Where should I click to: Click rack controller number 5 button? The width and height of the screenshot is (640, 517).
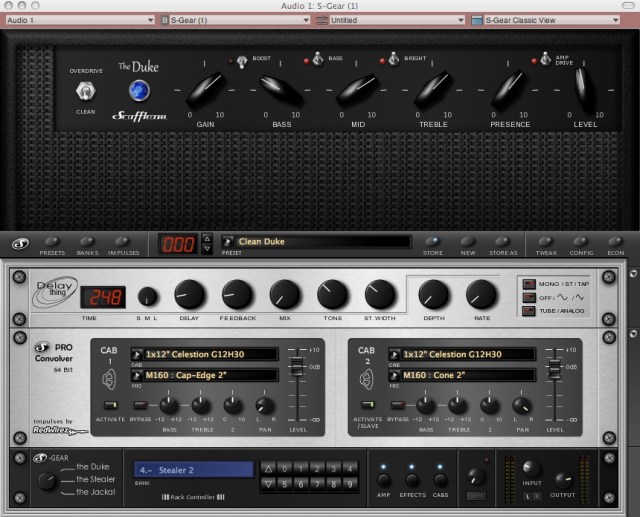point(284,484)
